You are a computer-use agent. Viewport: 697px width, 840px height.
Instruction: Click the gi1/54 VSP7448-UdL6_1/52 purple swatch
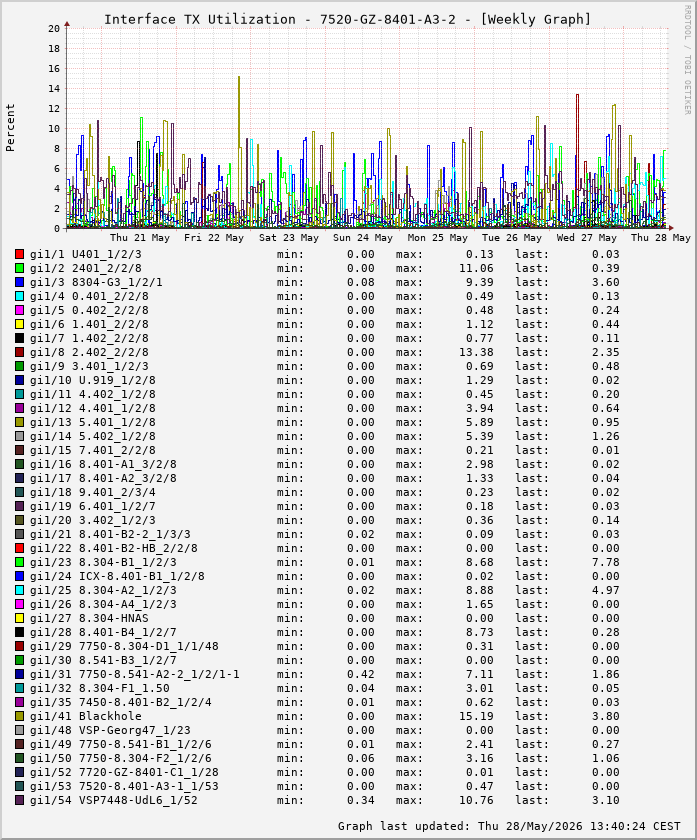tap(20, 800)
